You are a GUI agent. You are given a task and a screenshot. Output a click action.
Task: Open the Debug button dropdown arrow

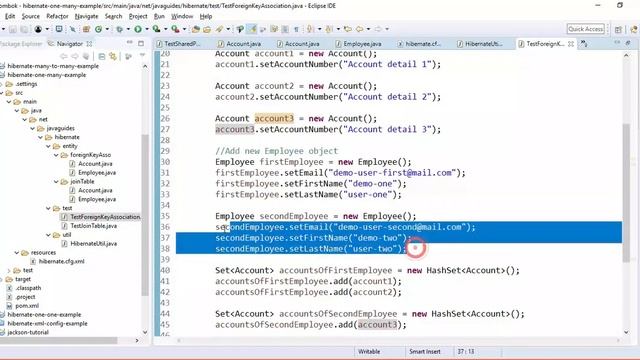[x=128, y=29]
